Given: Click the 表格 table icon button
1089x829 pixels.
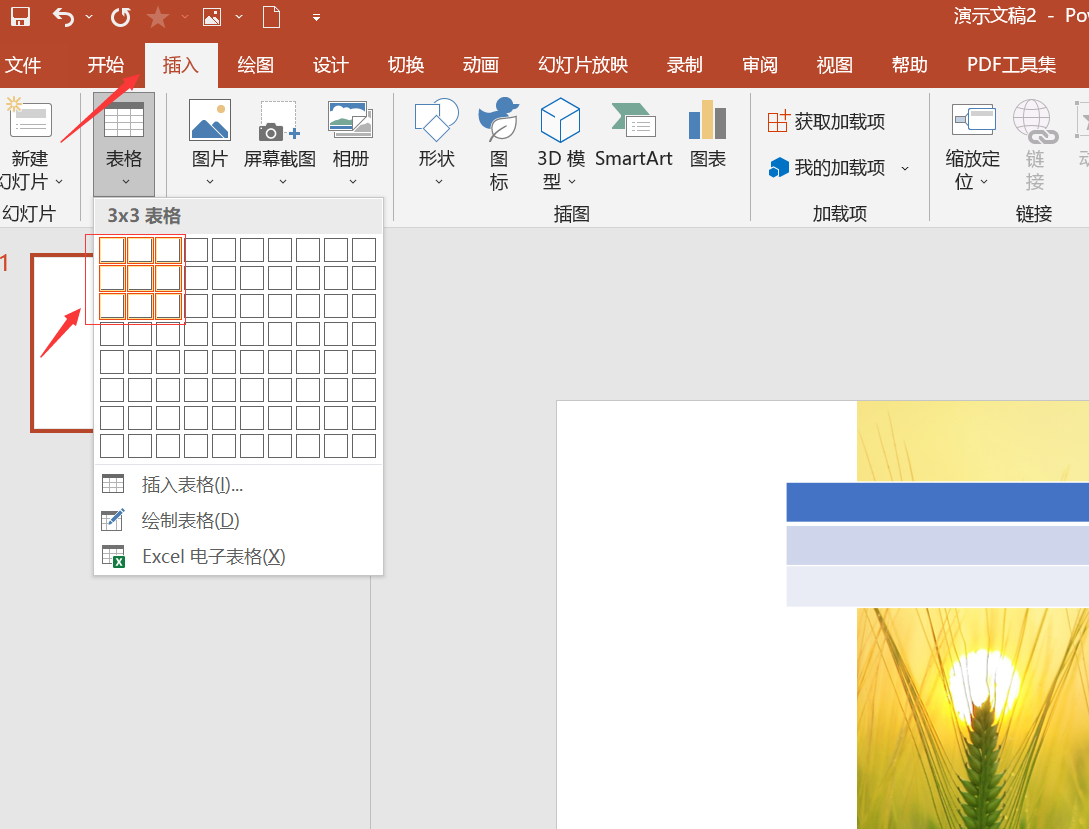Looking at the screenshot, I should [124, 144].
